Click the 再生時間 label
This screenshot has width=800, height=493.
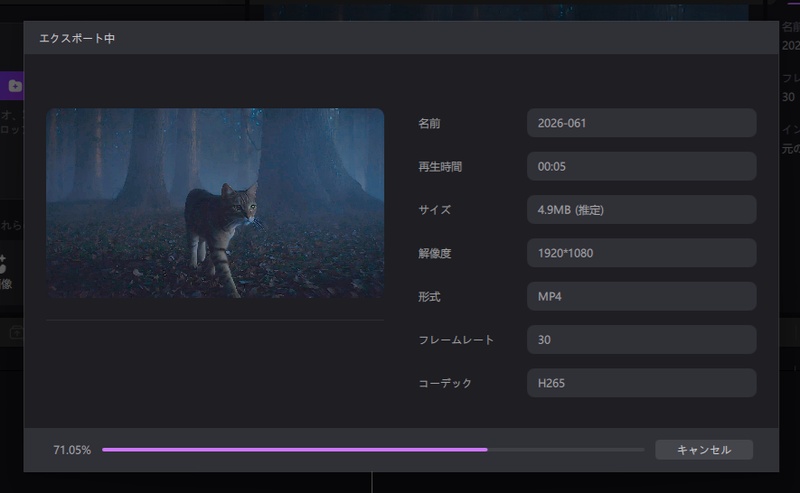(x=440, y=167)
